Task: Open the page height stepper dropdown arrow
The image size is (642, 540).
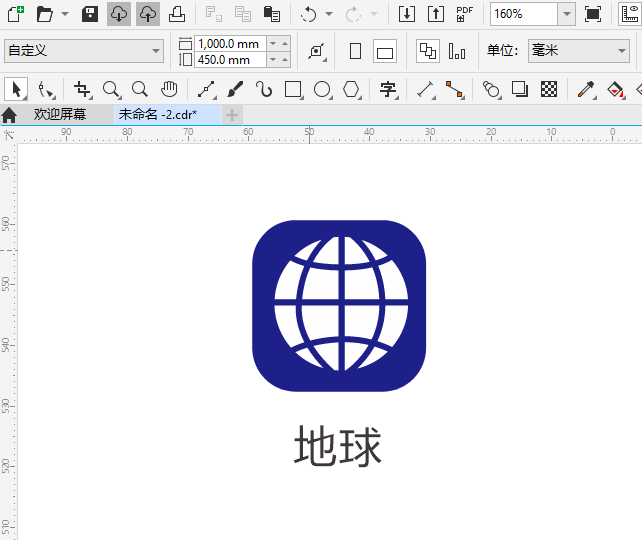Action: pyautogui.click(x=273, y=60)
